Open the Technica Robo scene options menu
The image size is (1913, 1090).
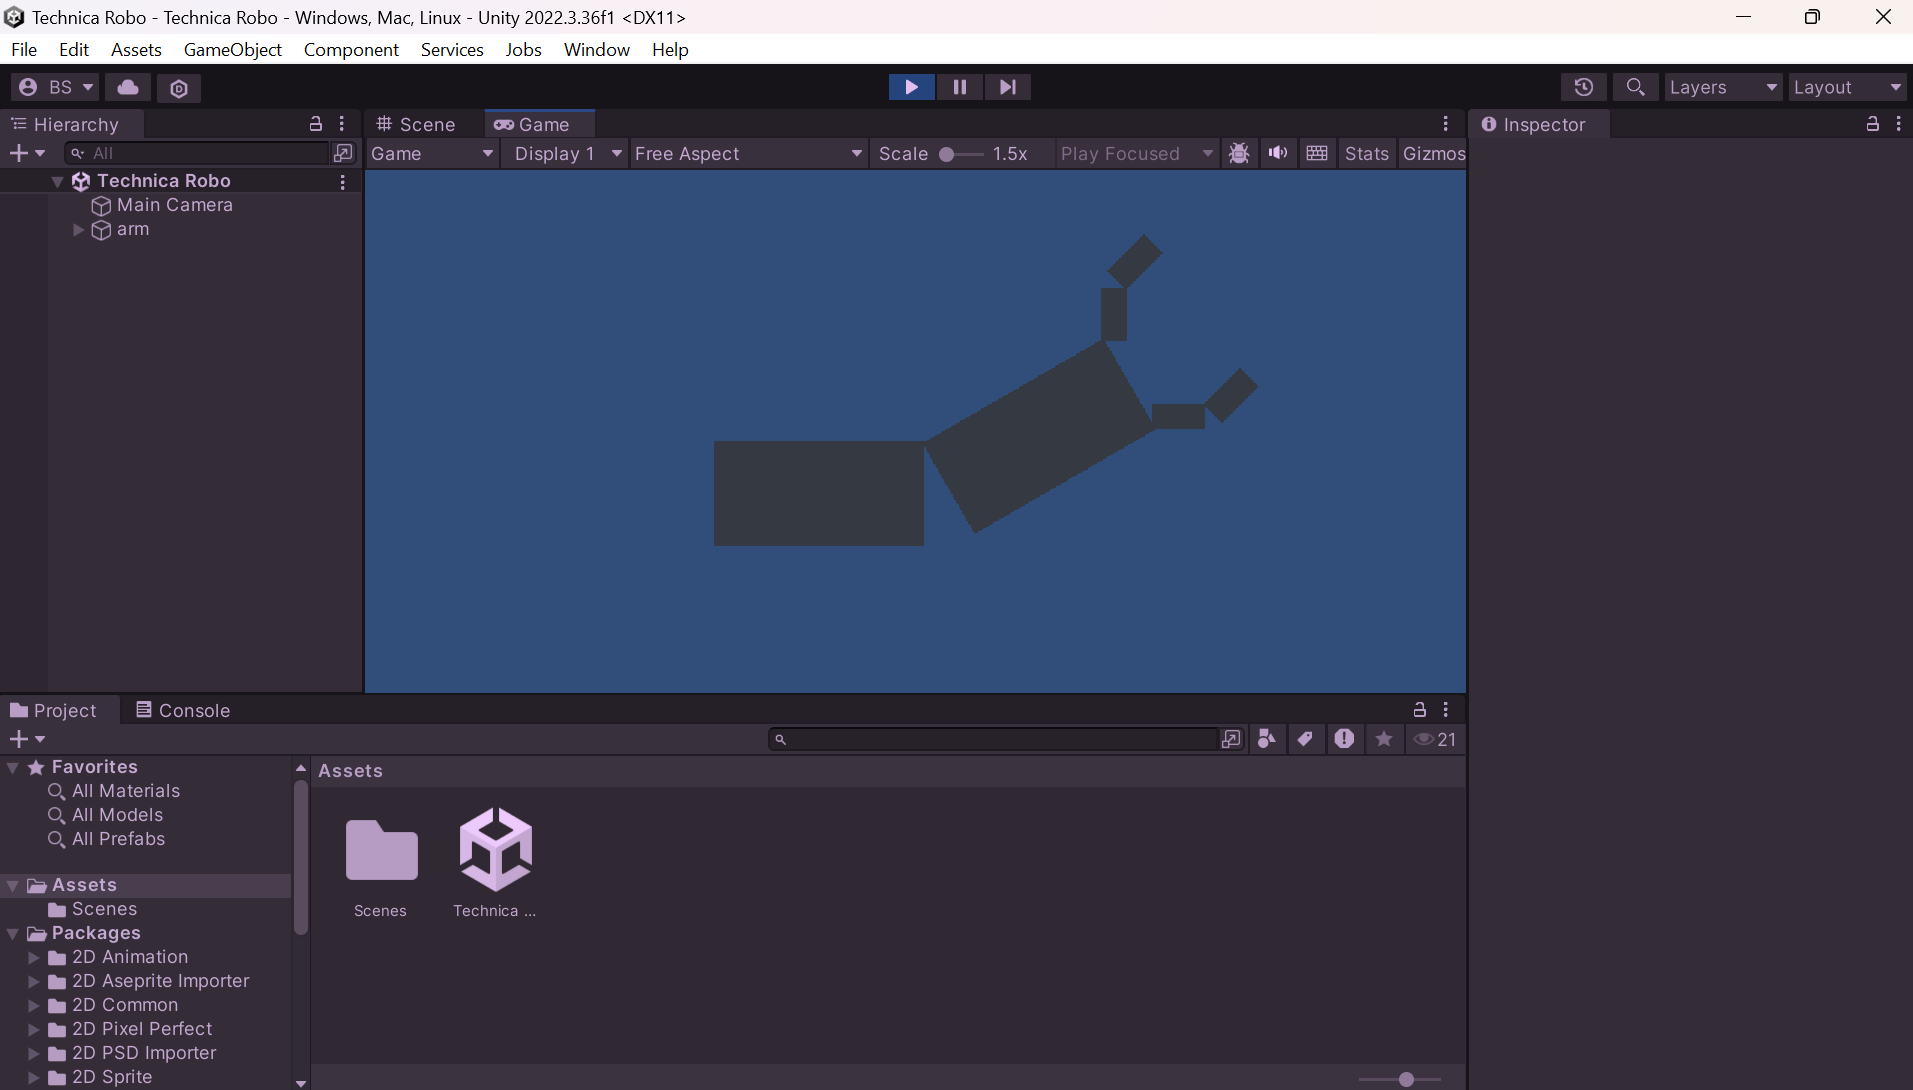click(x=342, y=181)
